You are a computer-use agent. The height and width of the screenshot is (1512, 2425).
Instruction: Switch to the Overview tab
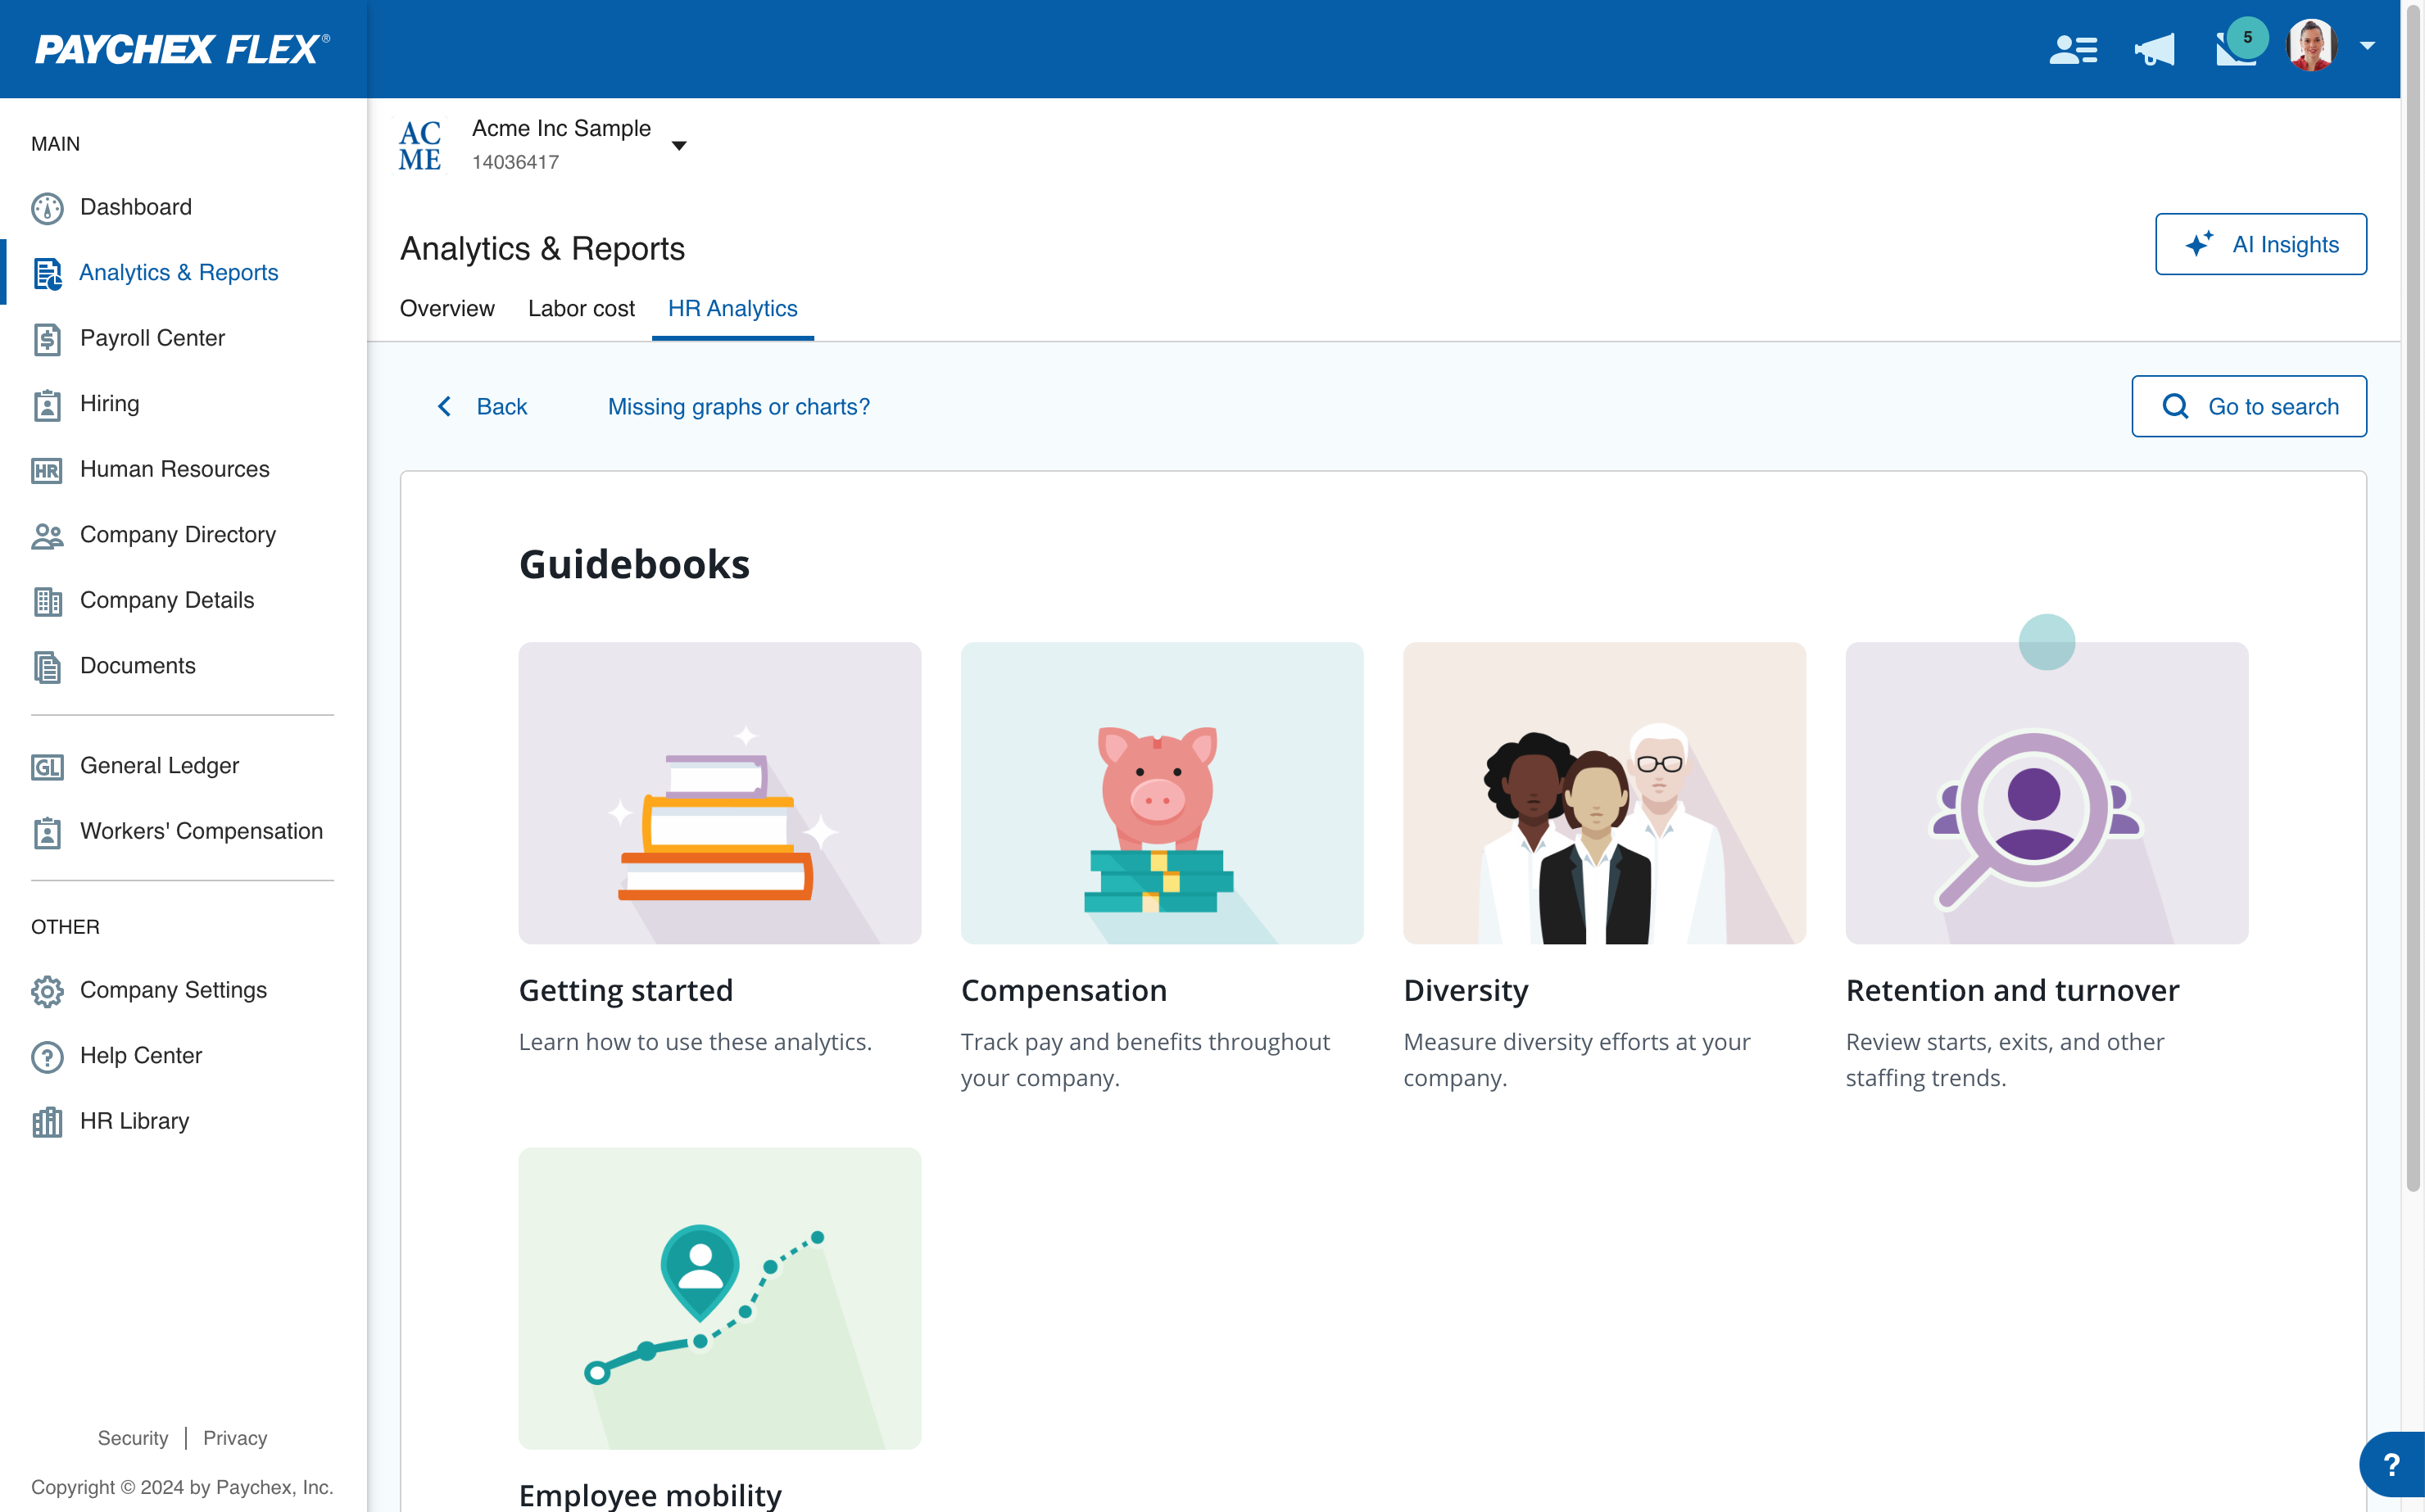(447, 309)
